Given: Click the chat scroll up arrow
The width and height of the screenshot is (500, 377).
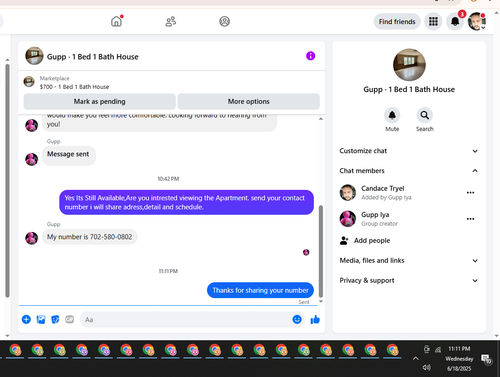Looking at the screenshot, I should [x=321, y=119].
